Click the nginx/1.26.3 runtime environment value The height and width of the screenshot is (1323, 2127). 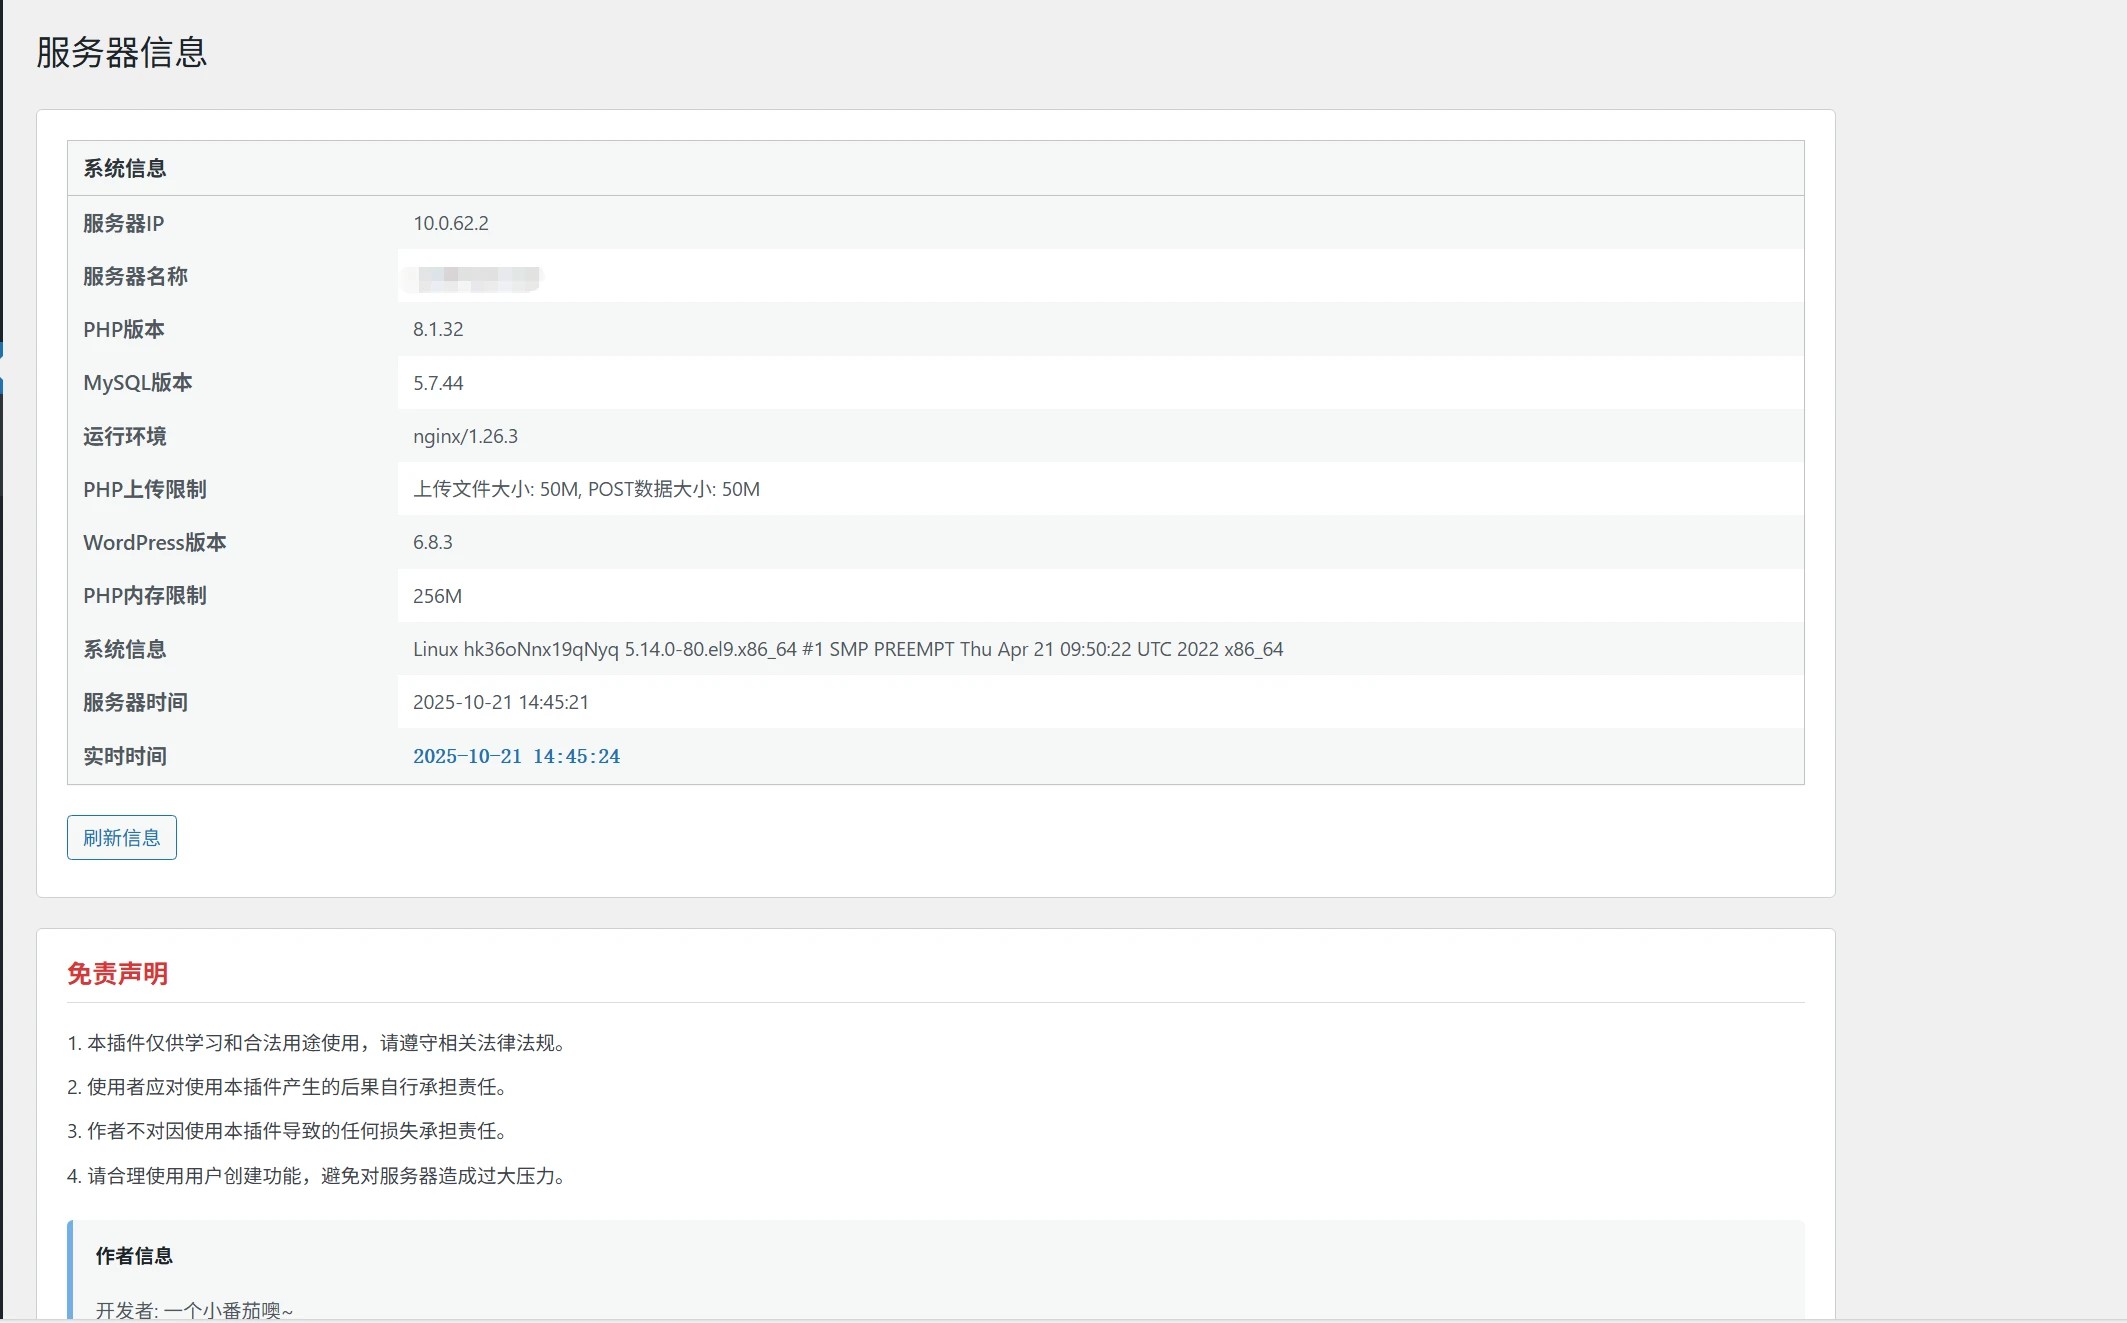[465, 436]
